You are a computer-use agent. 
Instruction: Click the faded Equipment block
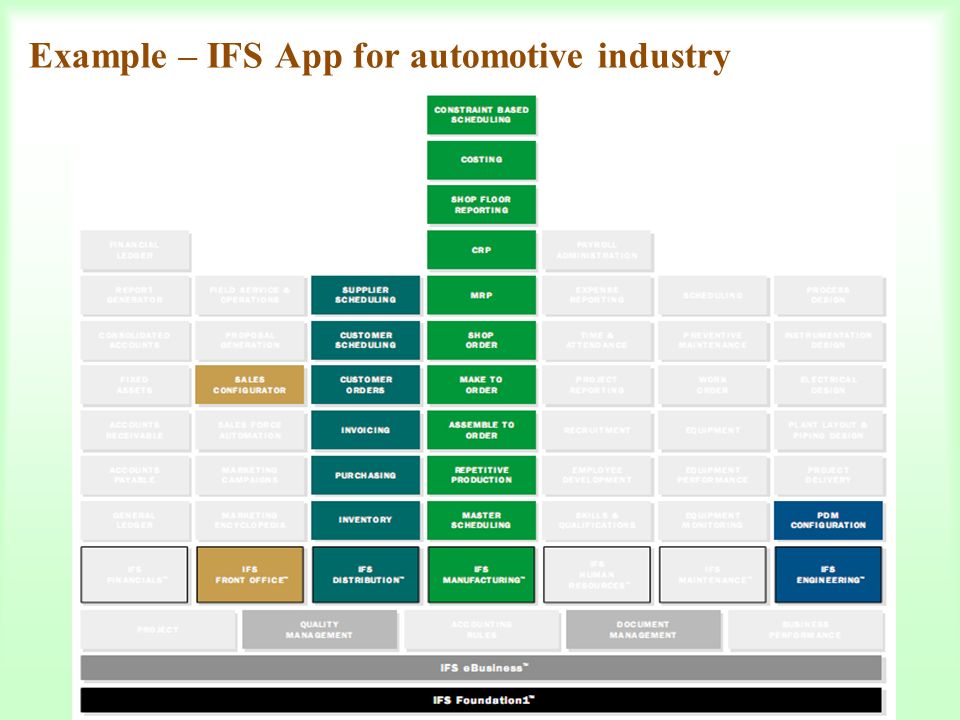click(x=713, y=430)
